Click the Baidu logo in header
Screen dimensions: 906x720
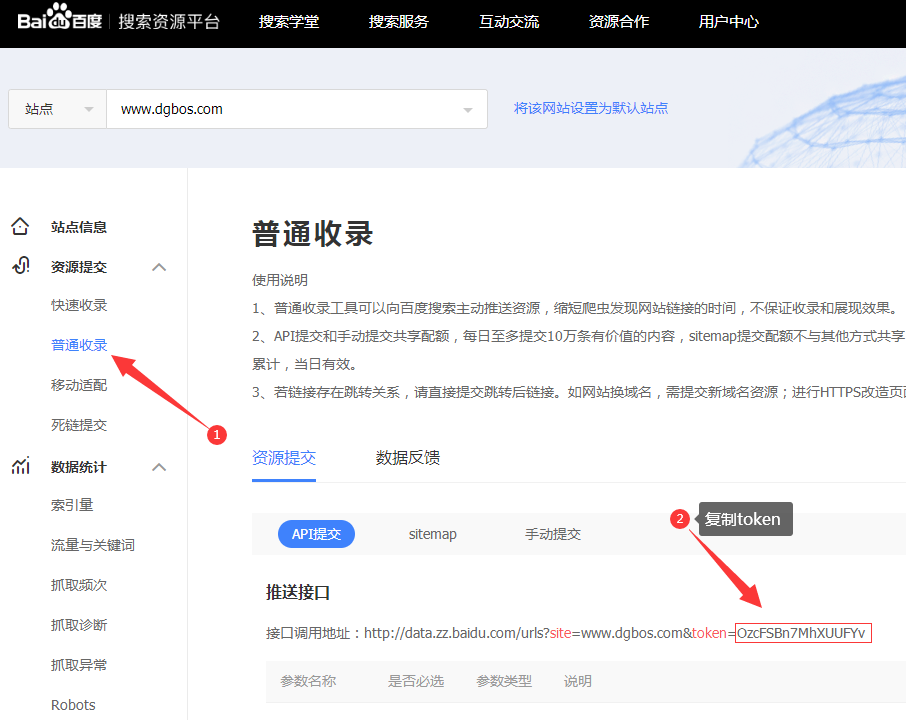point(59,22)
